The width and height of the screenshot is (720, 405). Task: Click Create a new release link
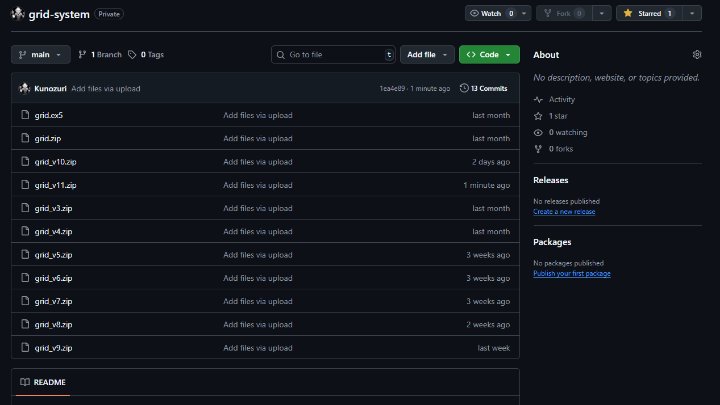coord(564,212)
